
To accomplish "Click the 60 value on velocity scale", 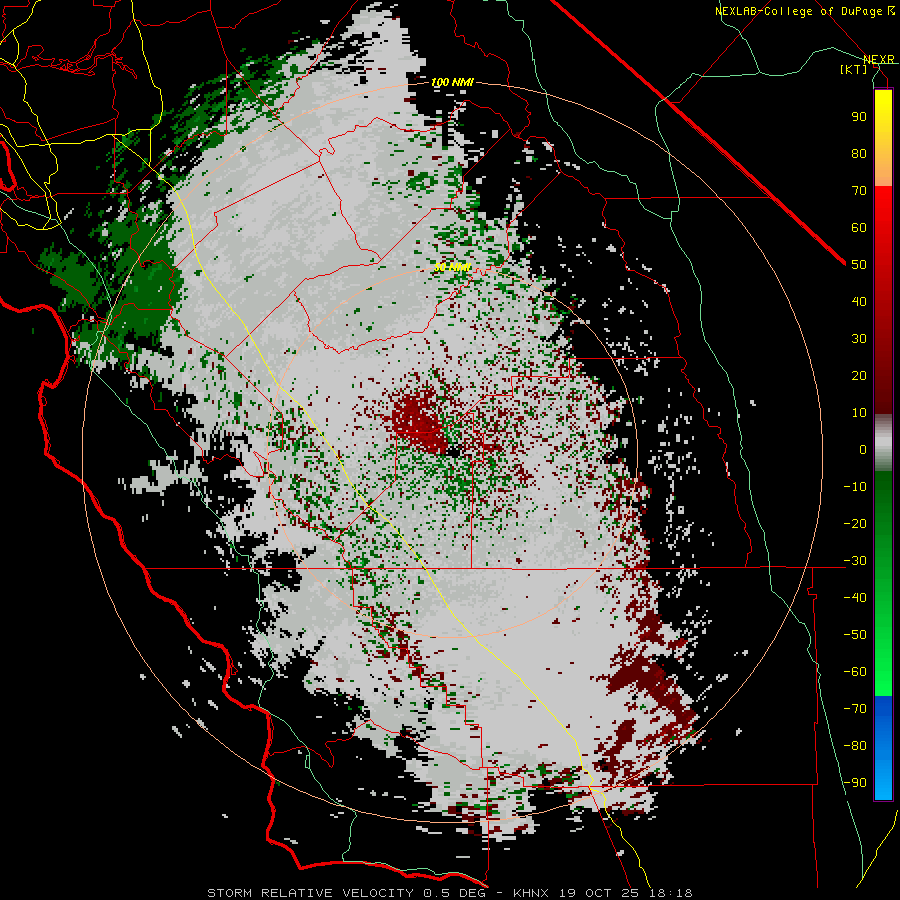I will coord(859,228).
